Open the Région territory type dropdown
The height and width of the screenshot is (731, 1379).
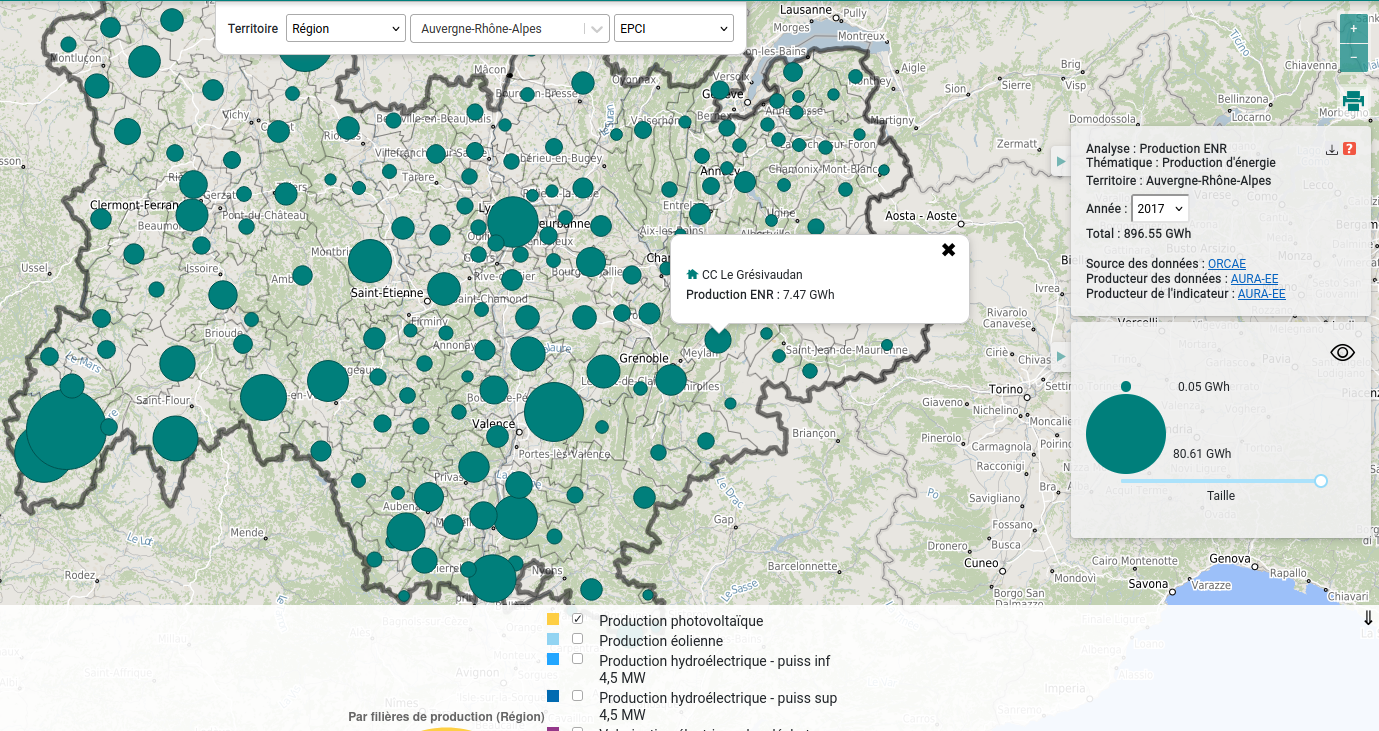tap(345, 29)
